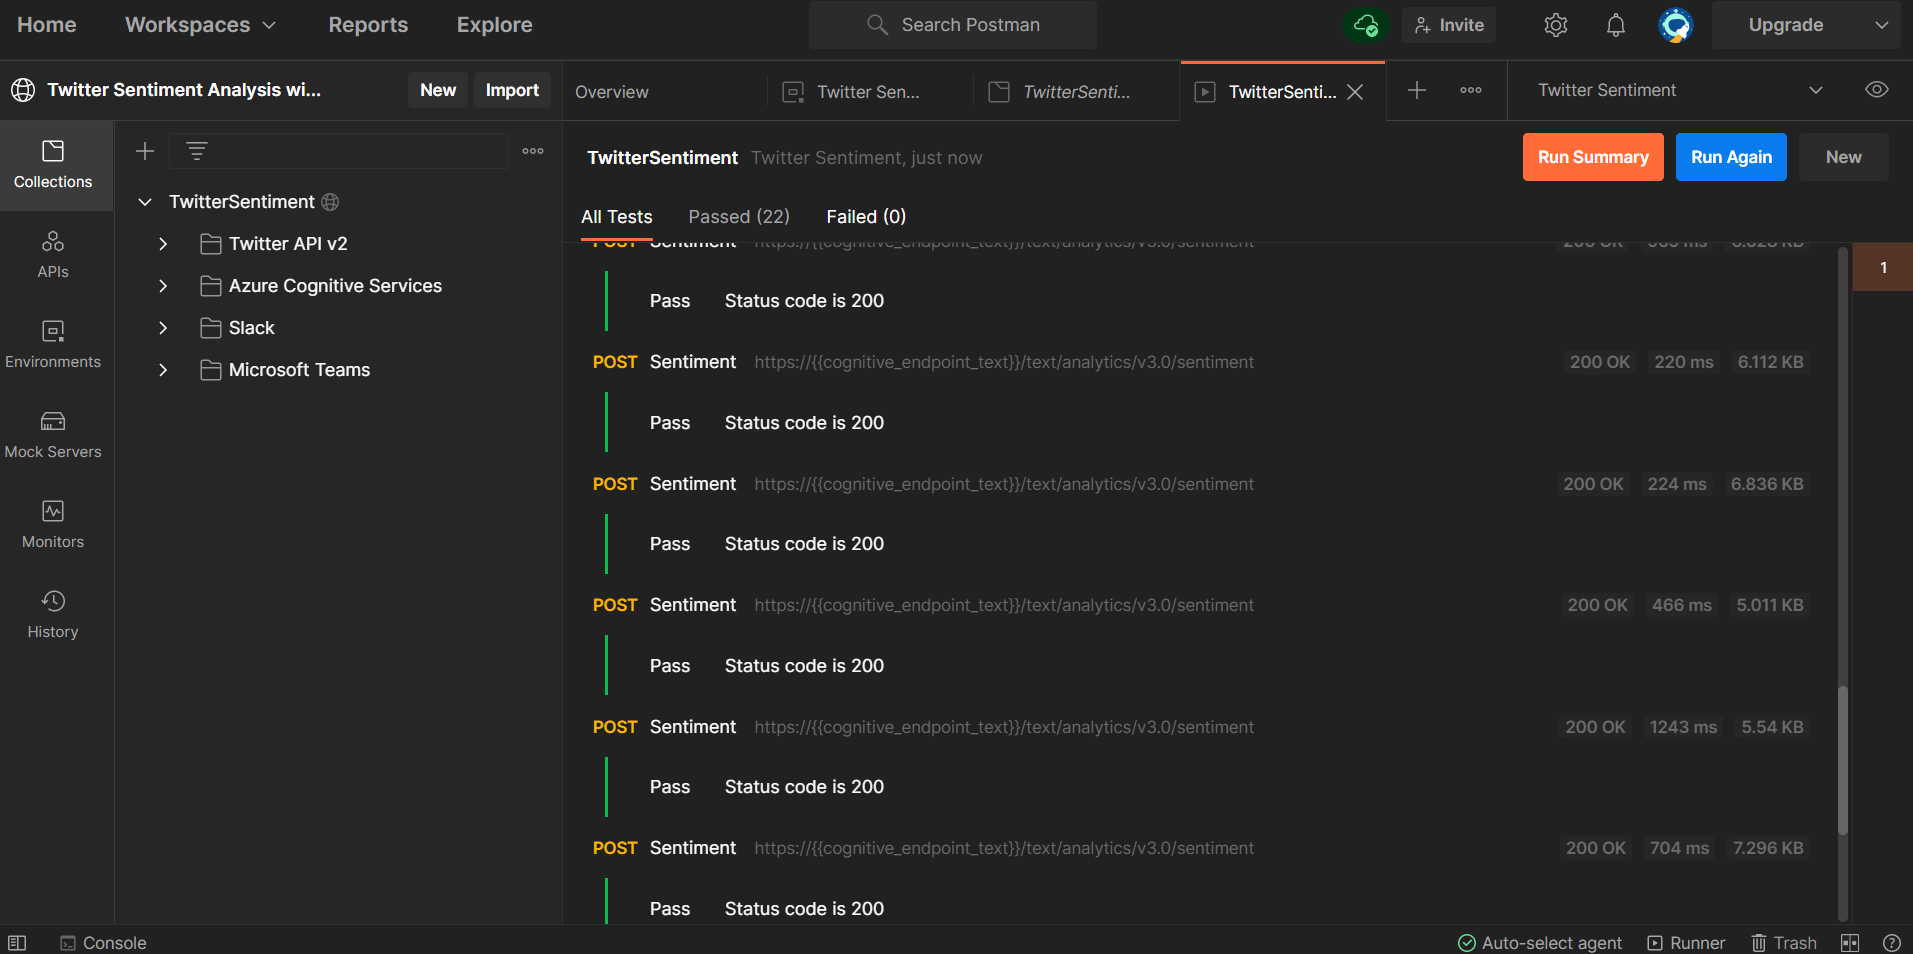
Task: Open the Sentiment request with 220 ms
Action: [x=693, y=362]
